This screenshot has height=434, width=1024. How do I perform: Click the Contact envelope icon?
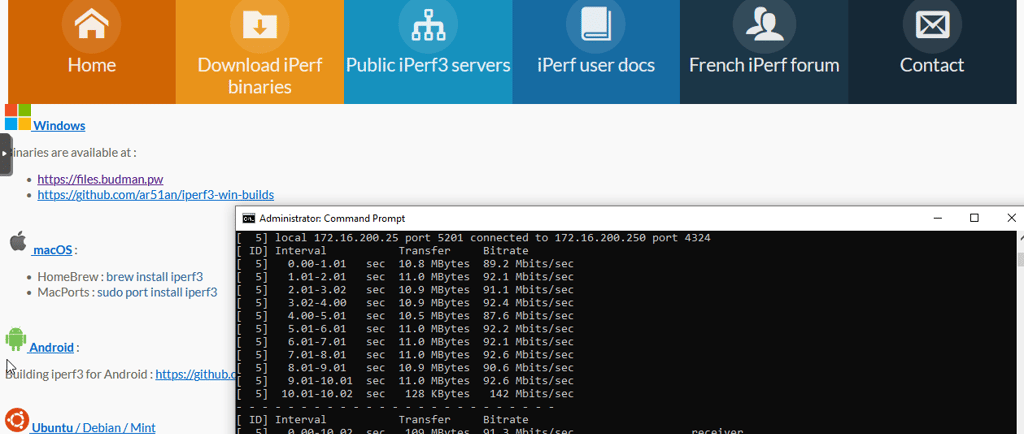coord(932,24)
